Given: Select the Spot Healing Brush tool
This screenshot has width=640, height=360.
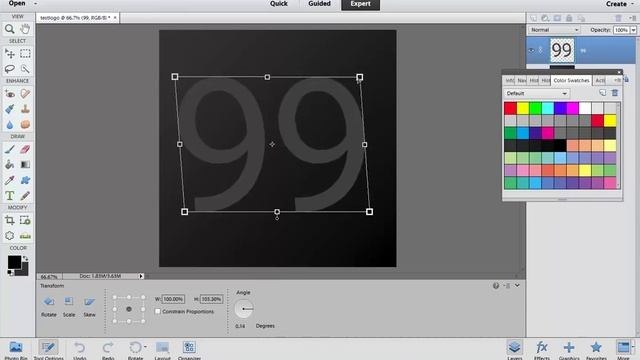Looking at the screenshot, I should click(25, 94).
